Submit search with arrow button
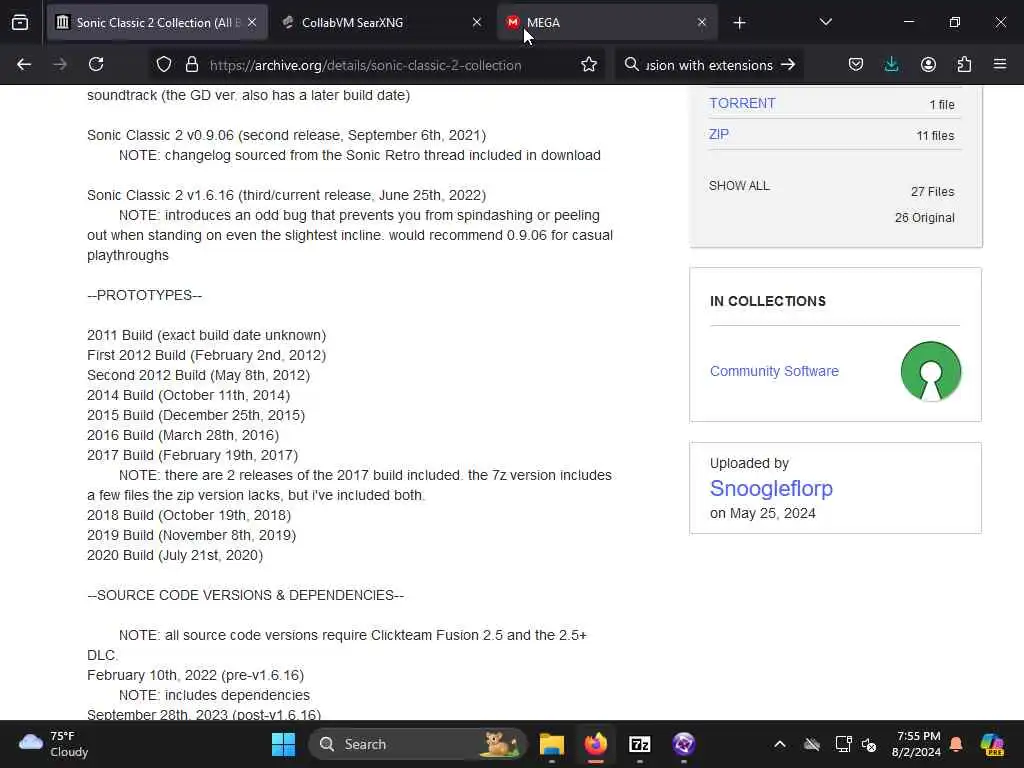Image resolution: width=1024 pixels, height=768 pixels. point(788,65)
